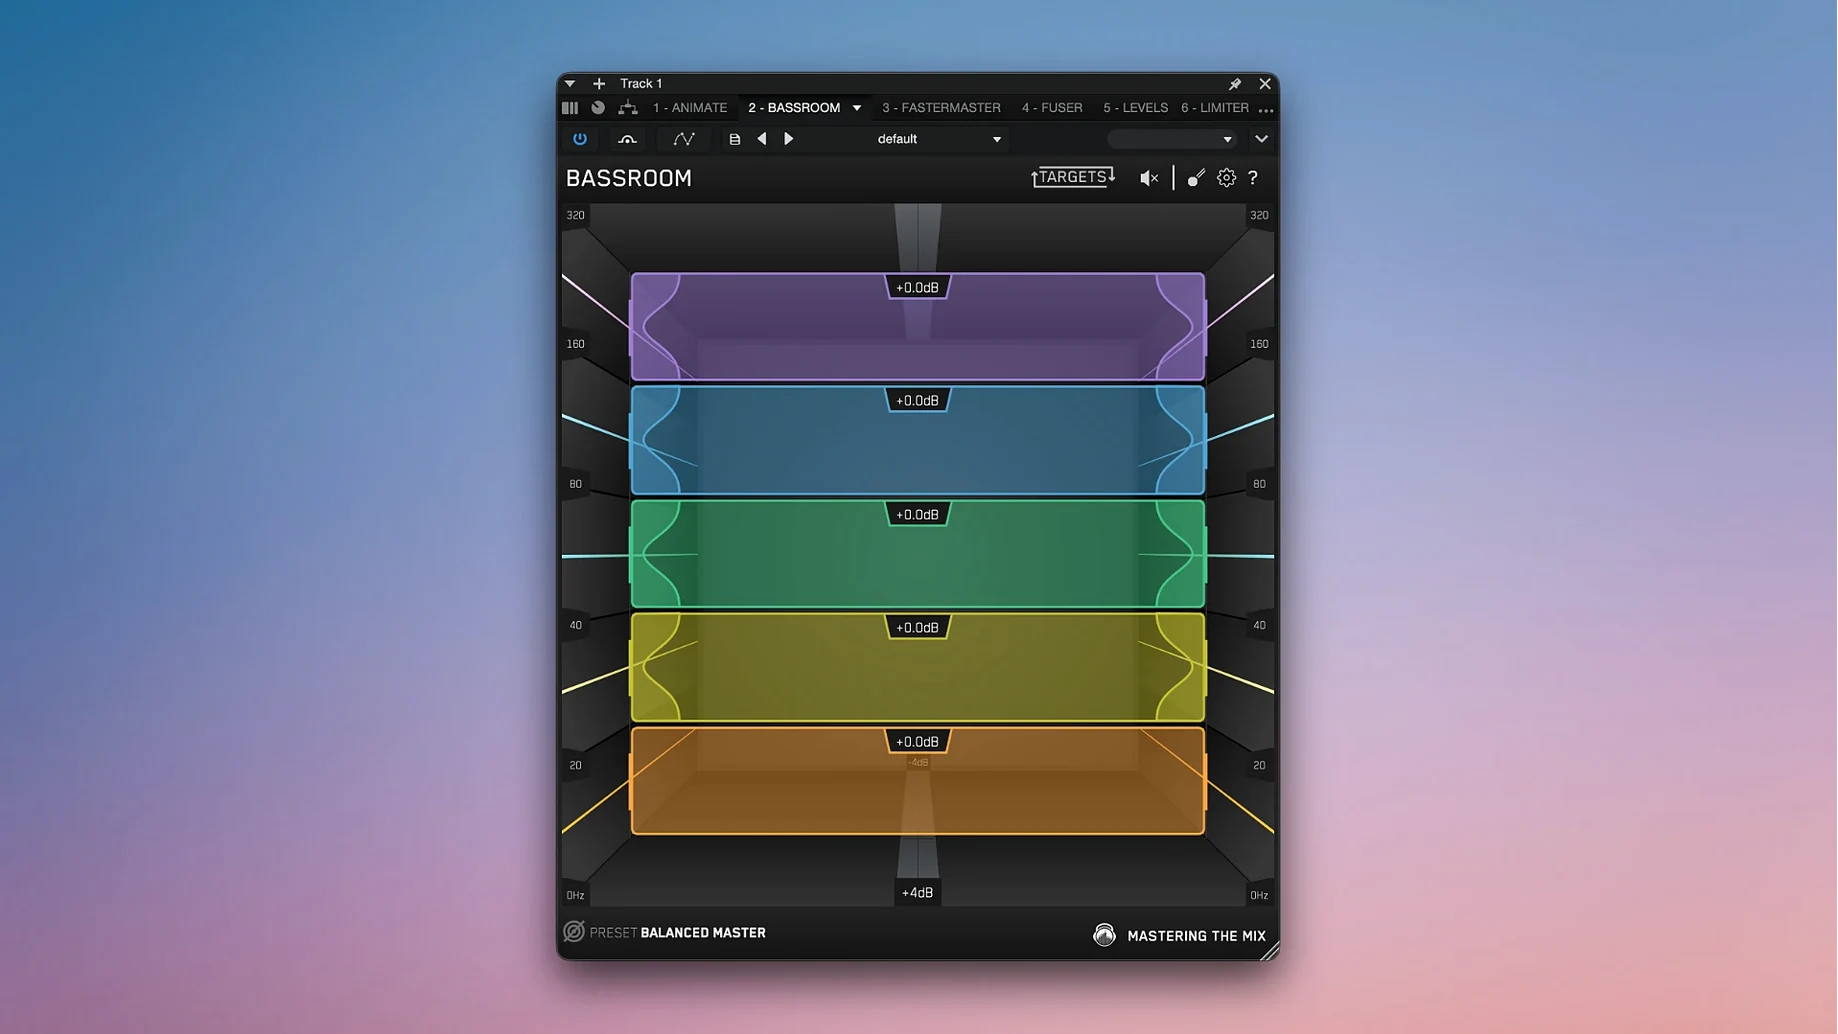1838x1034 pixels.
Task: Select the green band gain label +0.0dB
Action: pyautogui.click(x=917, y=515)
